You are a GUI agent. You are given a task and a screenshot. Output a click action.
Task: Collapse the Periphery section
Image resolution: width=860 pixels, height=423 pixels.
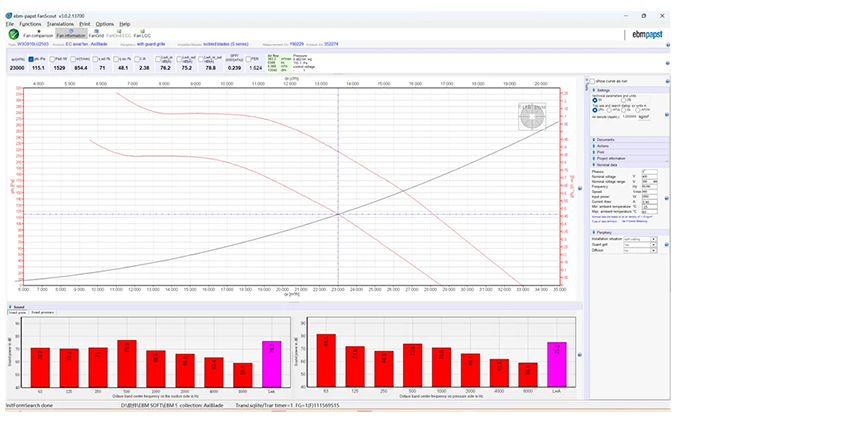[630, 233]
